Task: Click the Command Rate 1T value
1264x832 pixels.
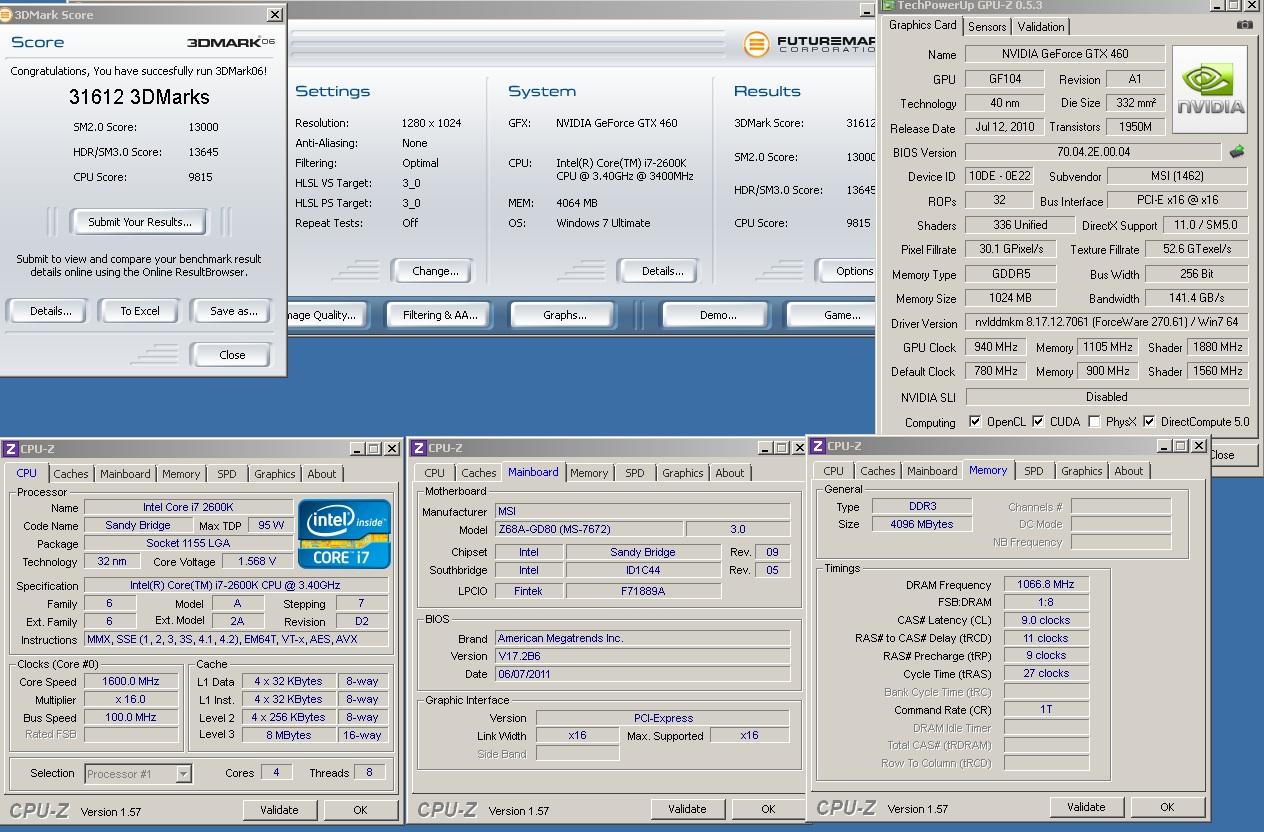Action: tap(1047, 709)
